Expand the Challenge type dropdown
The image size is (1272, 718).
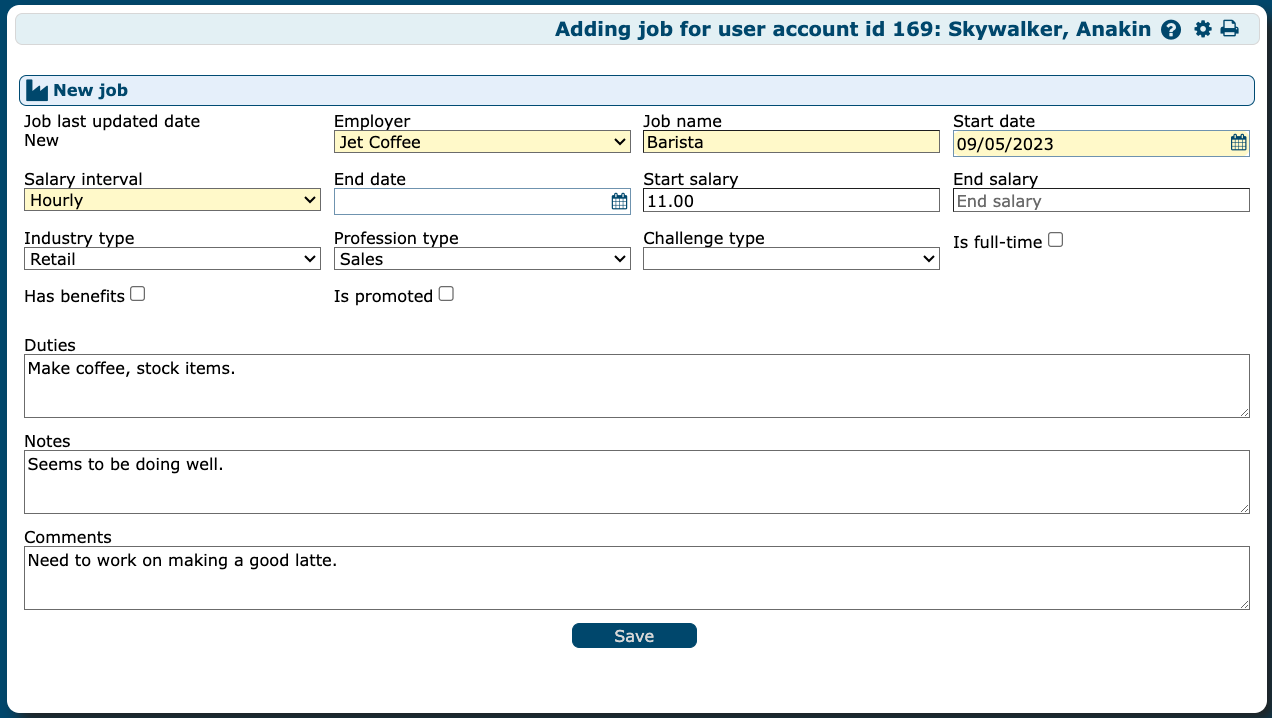(x=791, y=258)
